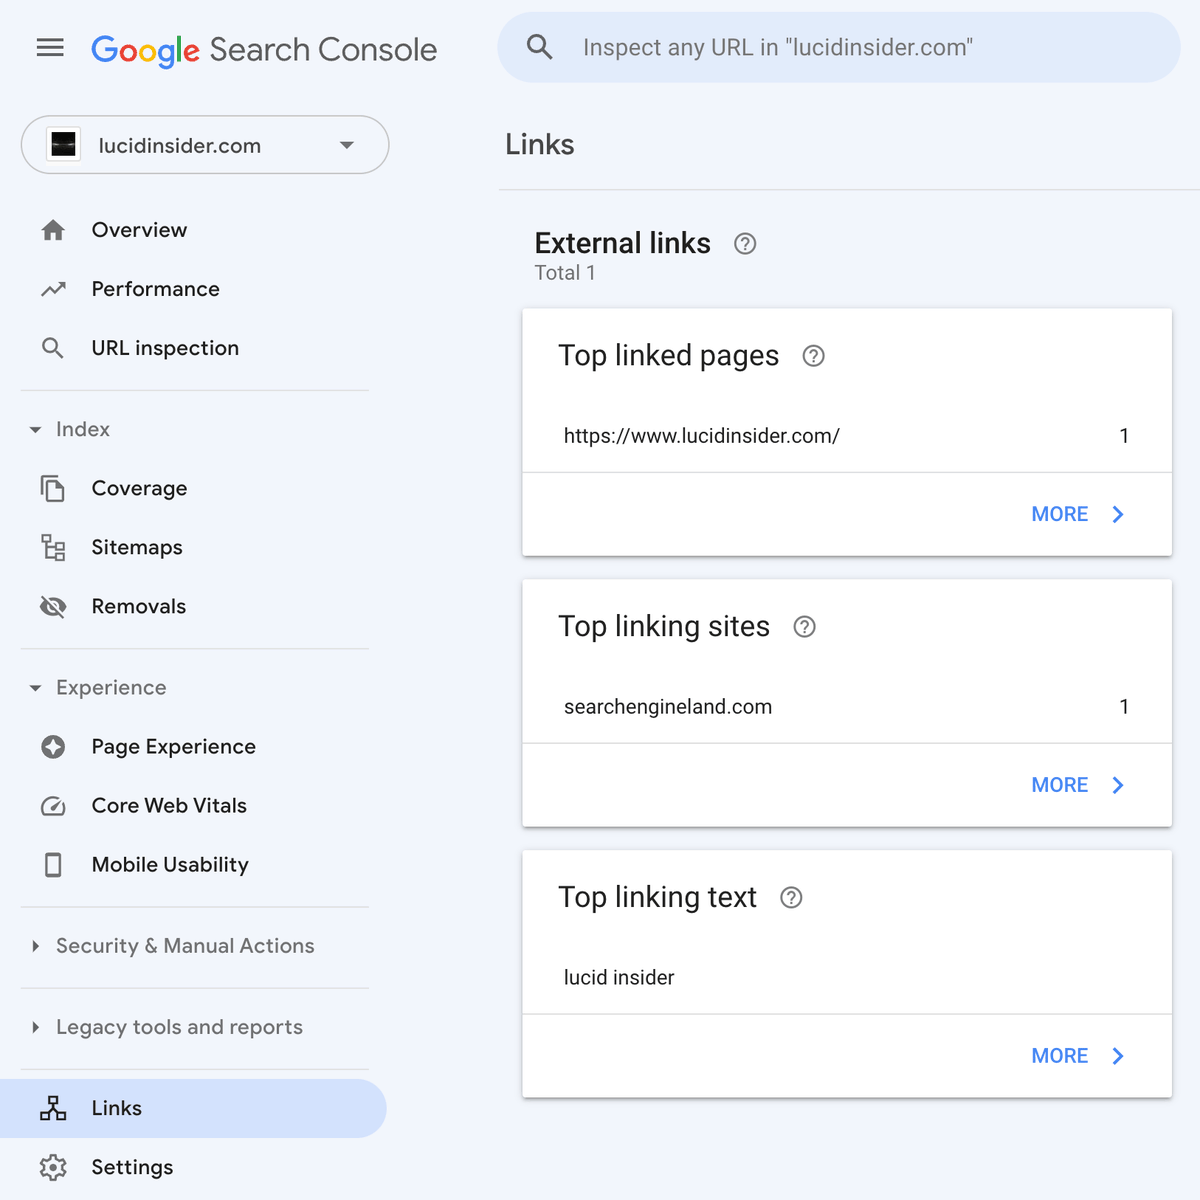
Task: Click the Page Experience star icon
Action: pos(53,747)
